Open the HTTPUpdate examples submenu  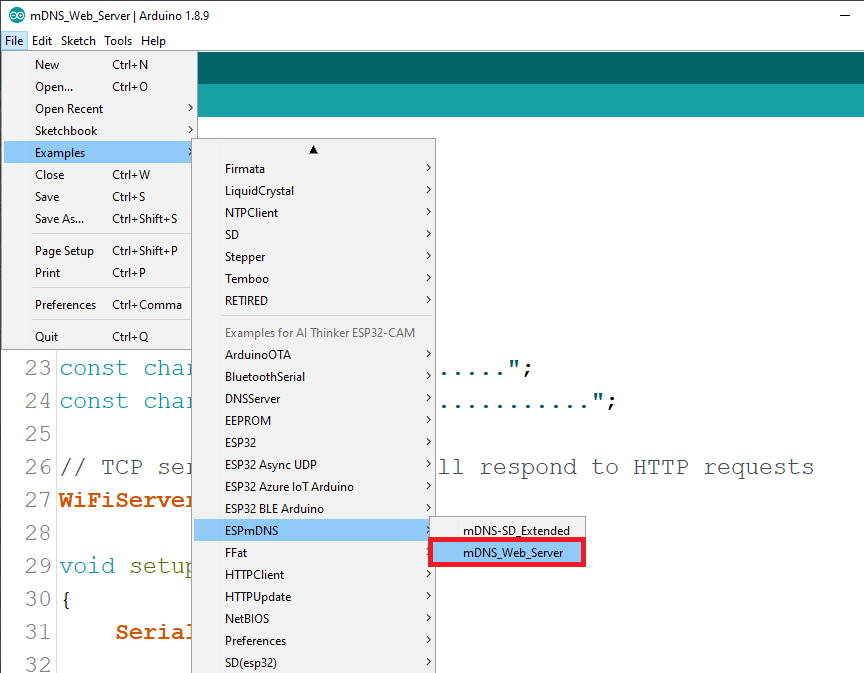tap(314, 597)
